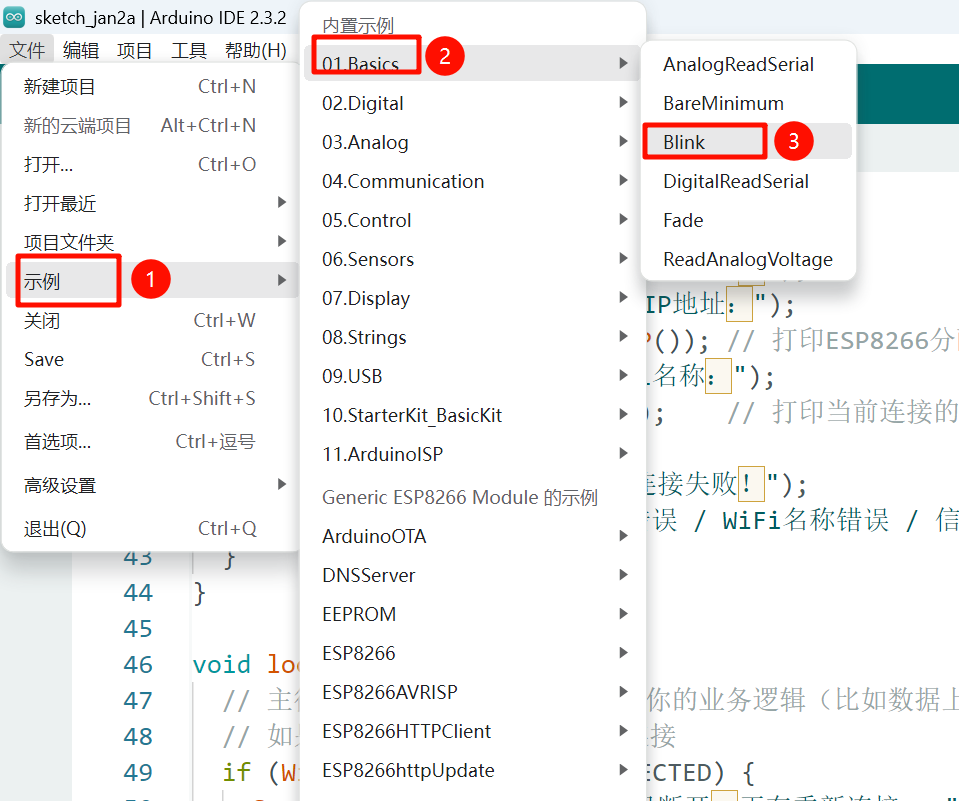Viewport: 959px width, 801px height.
Task: Click line number 44 in the editor gutter
Action: tap(138, 593)
